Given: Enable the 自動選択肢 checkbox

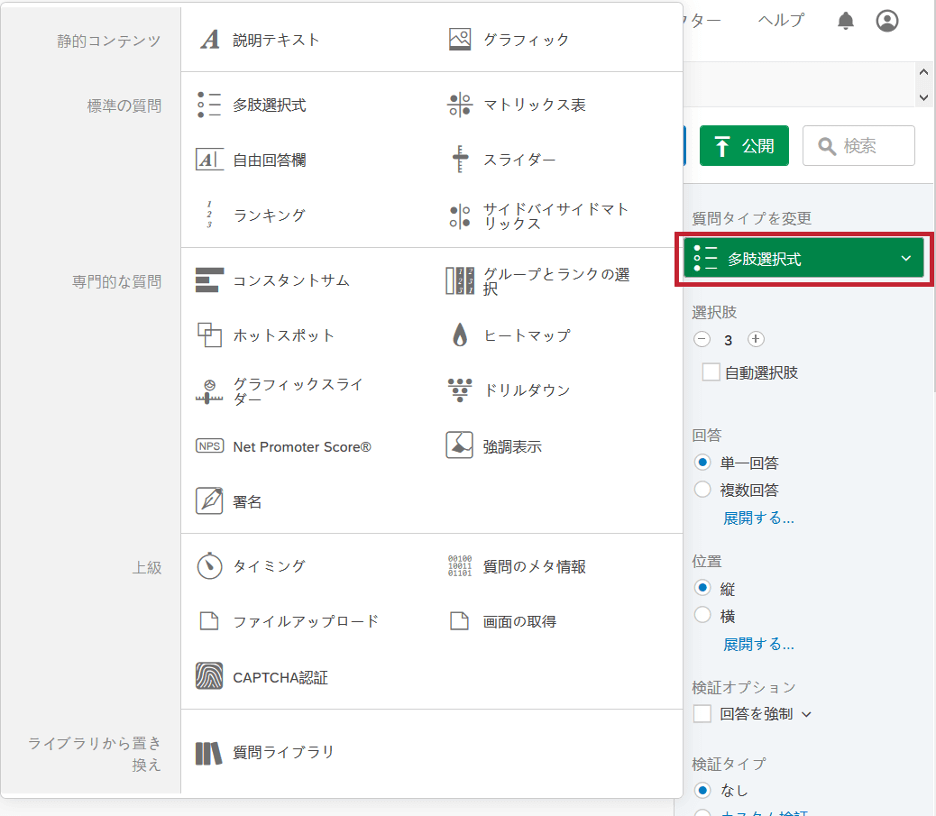Looking at the screenshot, I should click(710, 372).
